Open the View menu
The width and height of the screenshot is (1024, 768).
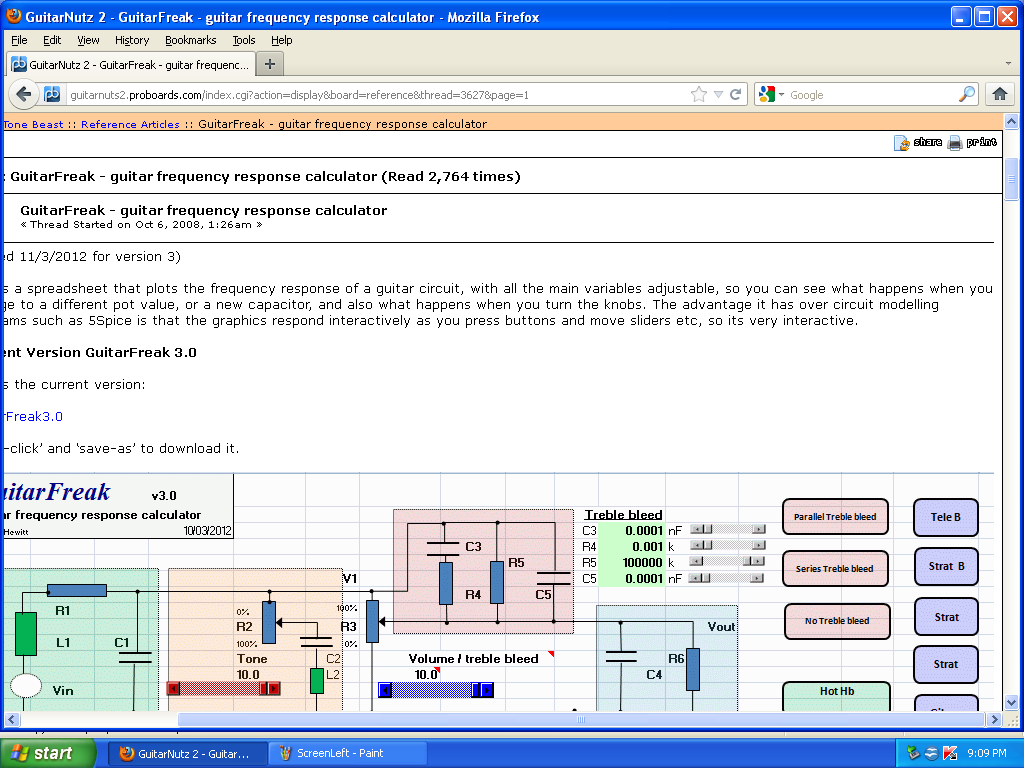[88, 40]
